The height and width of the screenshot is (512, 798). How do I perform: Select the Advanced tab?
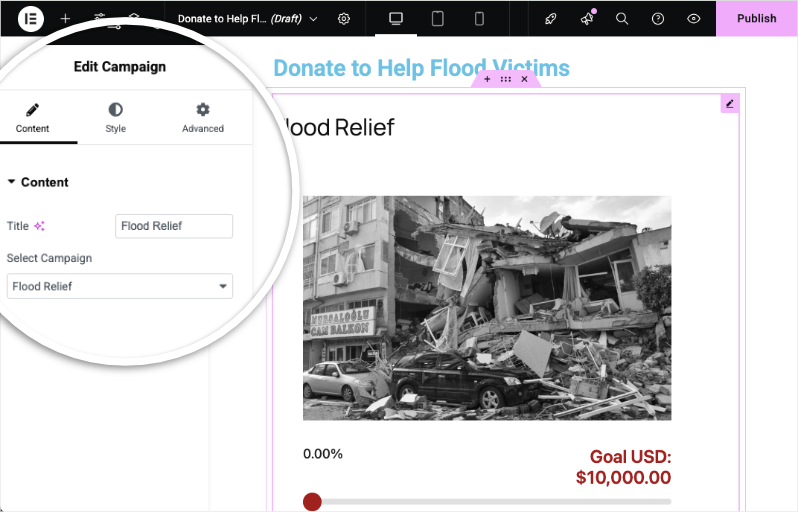203,118
